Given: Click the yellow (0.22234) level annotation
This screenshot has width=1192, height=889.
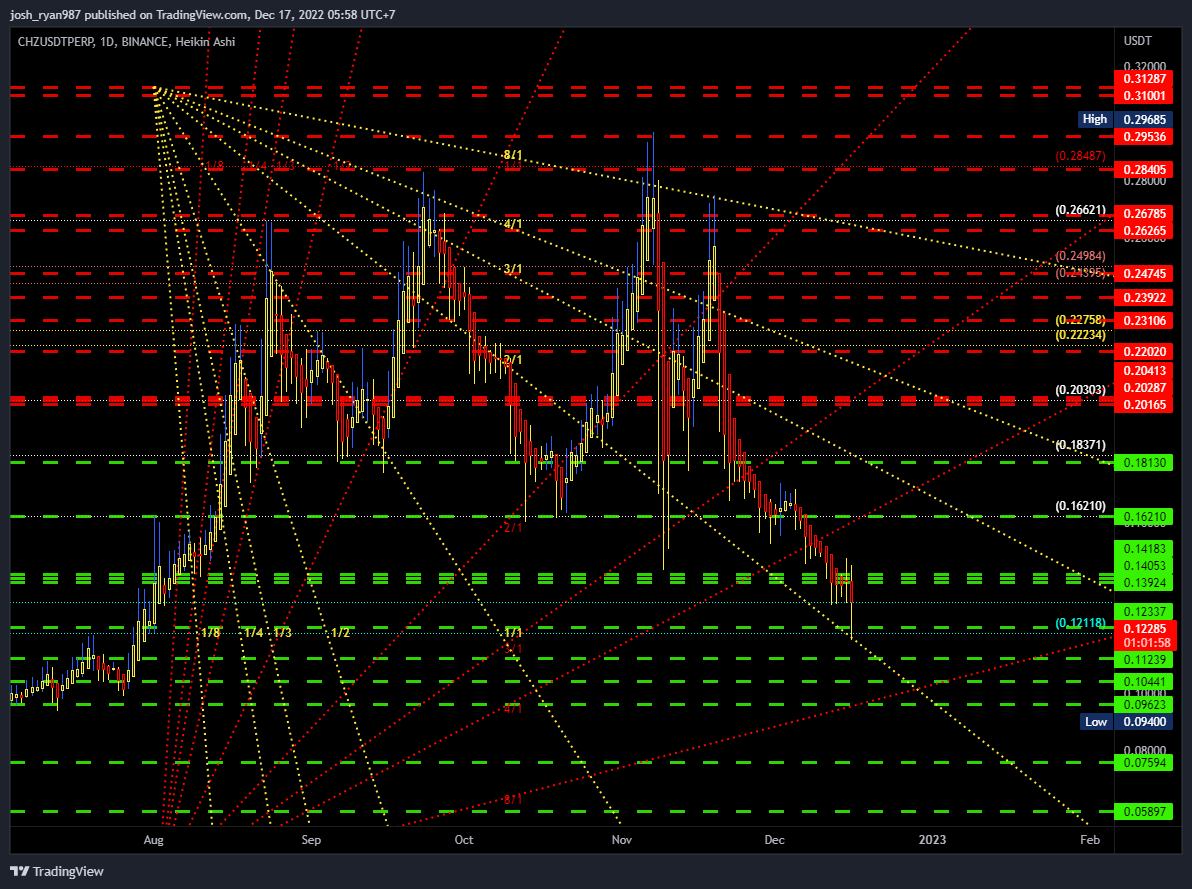Looking at the screenshot, I should point(1080,335).
